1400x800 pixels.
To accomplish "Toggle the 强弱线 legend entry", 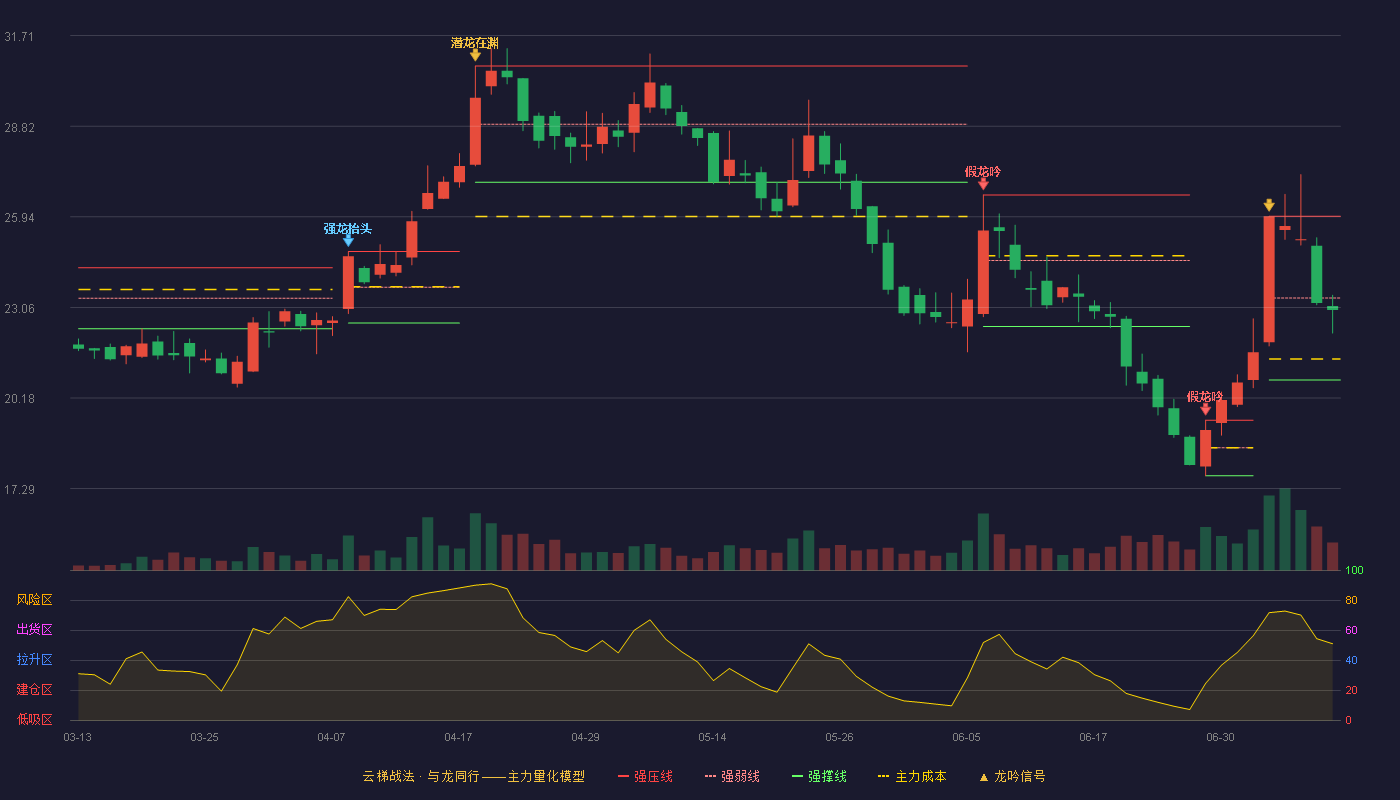I will point(732,776).
